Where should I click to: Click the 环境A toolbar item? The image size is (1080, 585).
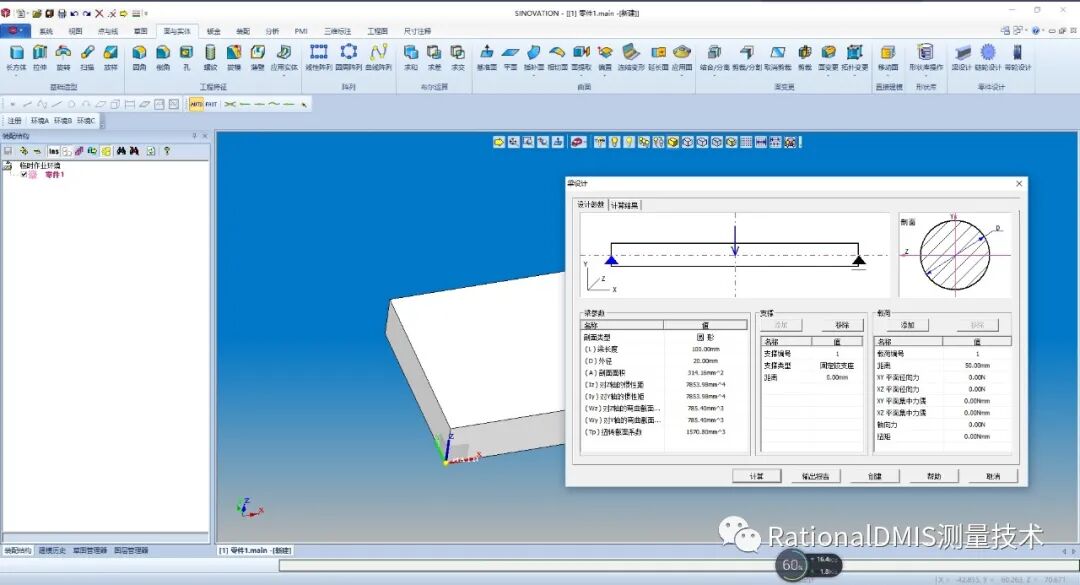tap(40, 121)
